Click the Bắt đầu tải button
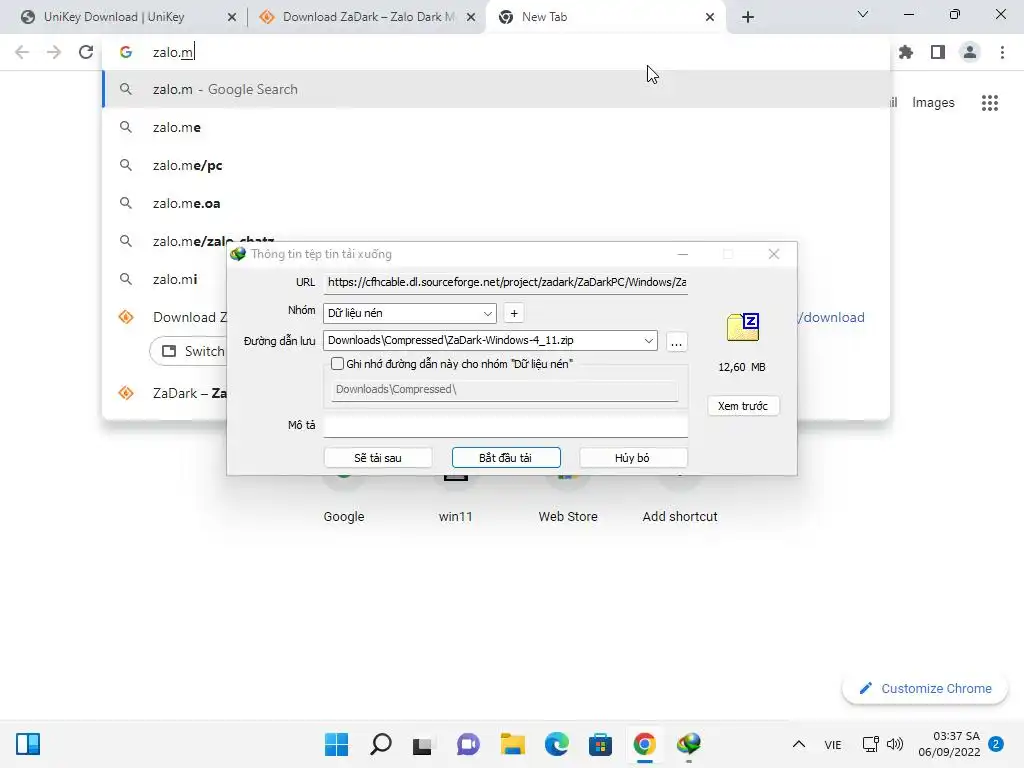 (x=505, y=458)
